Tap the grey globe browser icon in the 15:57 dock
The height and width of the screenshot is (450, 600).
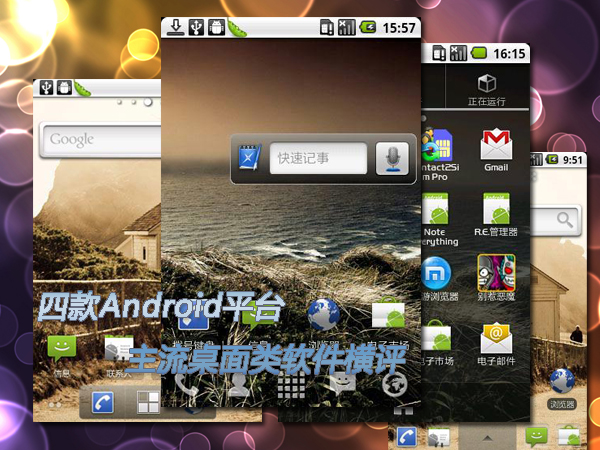395,385
